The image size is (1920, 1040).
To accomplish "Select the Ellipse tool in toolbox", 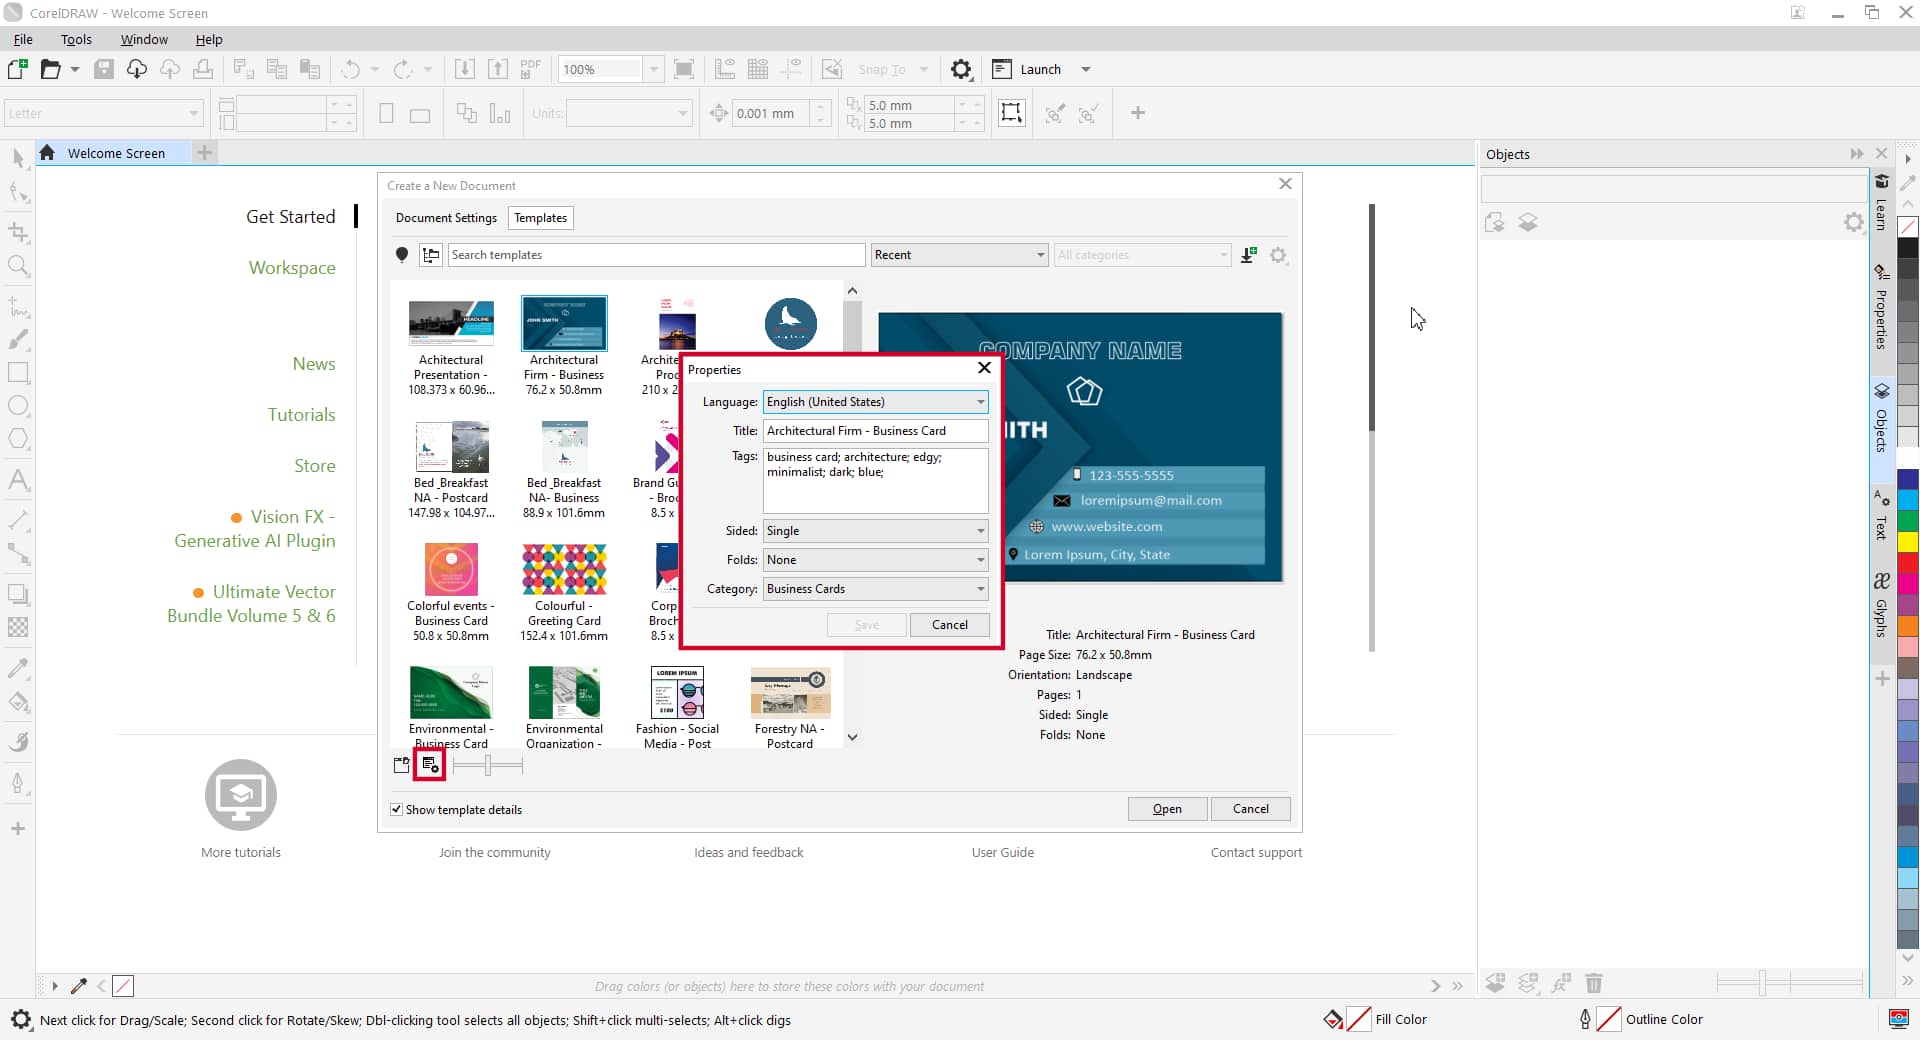I will tap(18, 405).
